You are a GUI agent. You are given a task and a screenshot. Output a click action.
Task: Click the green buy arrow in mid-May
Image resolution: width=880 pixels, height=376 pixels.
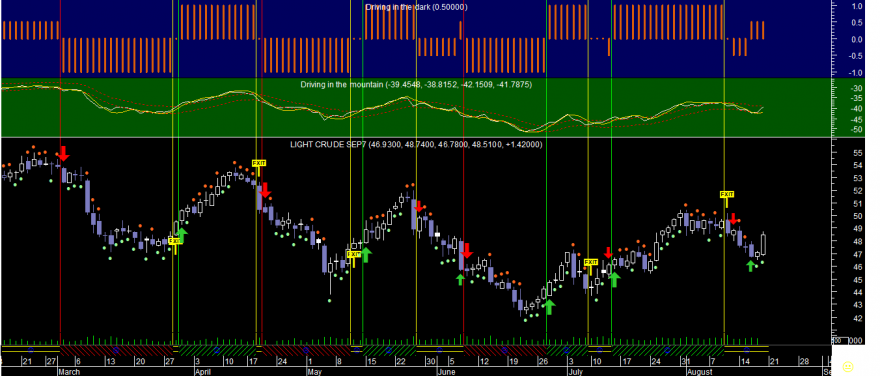click(366, 255)
